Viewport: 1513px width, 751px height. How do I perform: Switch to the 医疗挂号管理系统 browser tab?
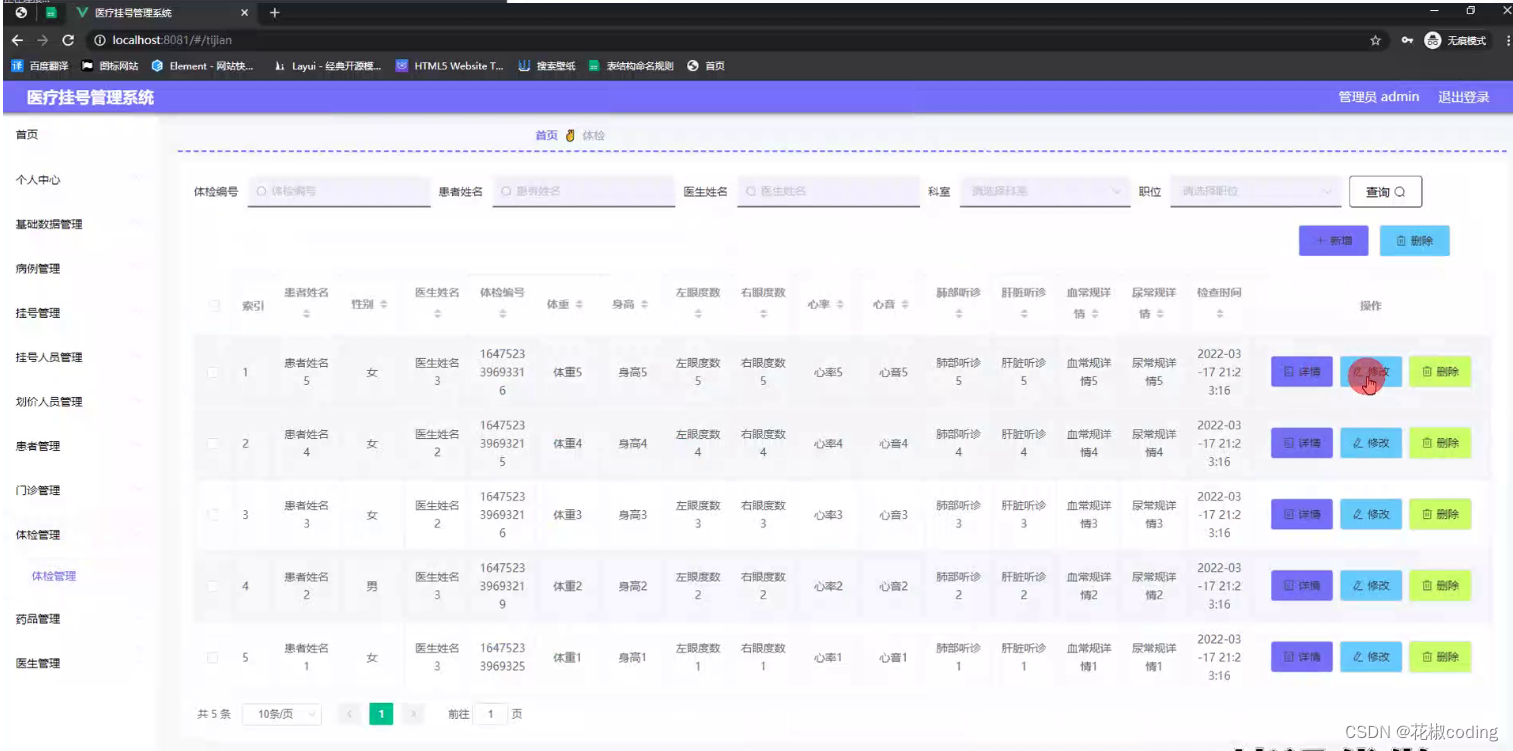pos(160,13)
